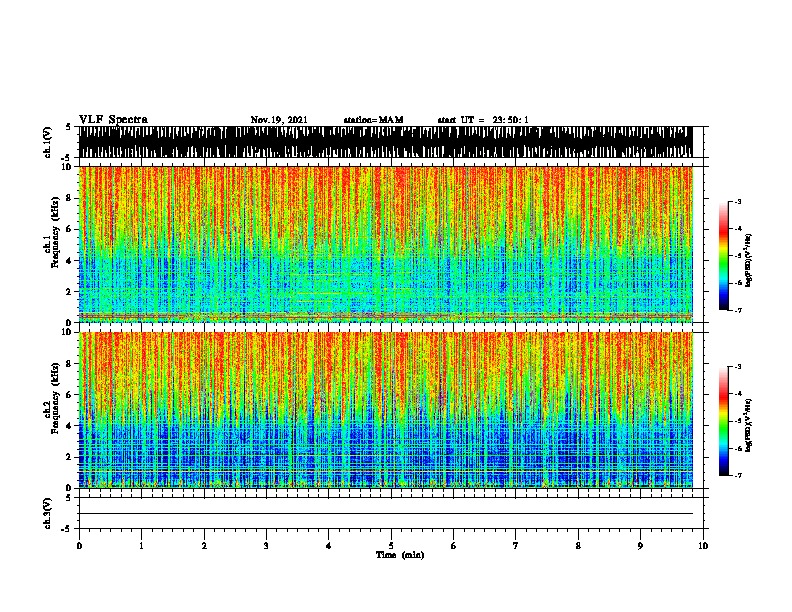
Task: Click the ch.1 frequency spectrogram panel
Action: click(386, 244)
